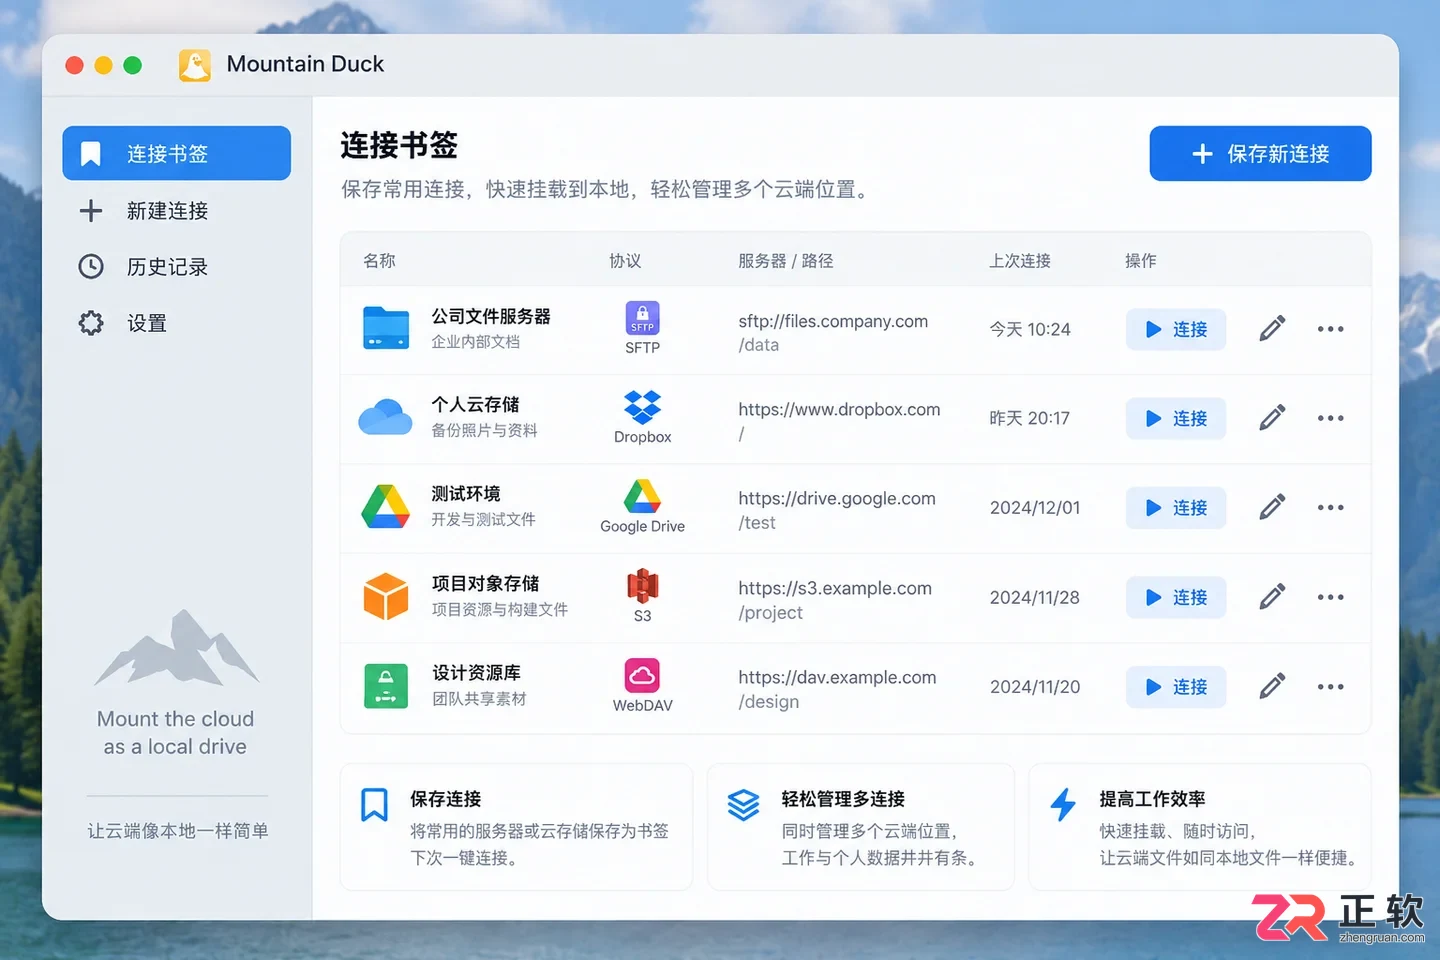This screenshot has height=960, width=1440.
Task: Click the https://s3.example.com address
Action: (x=835, y=588)
